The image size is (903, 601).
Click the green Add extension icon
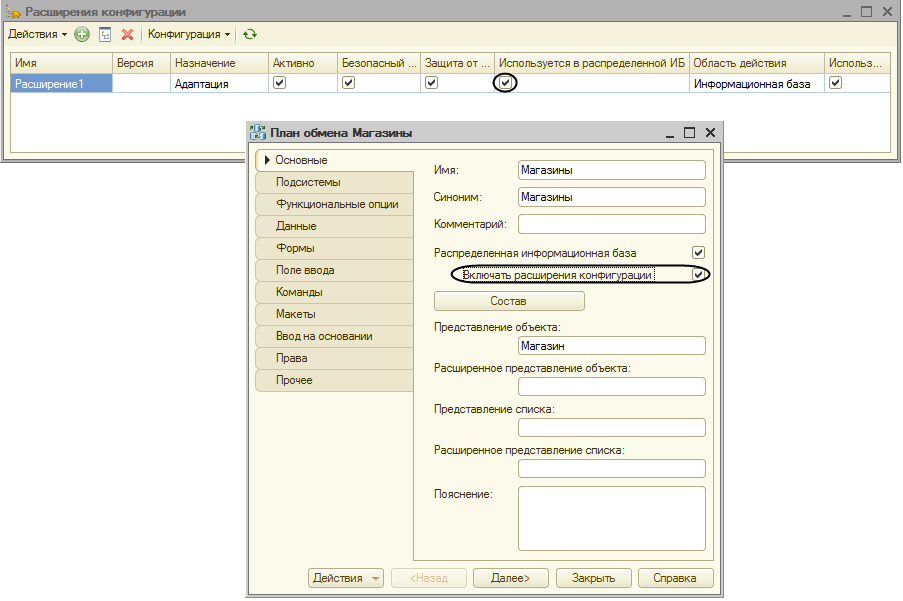(82, 35)
